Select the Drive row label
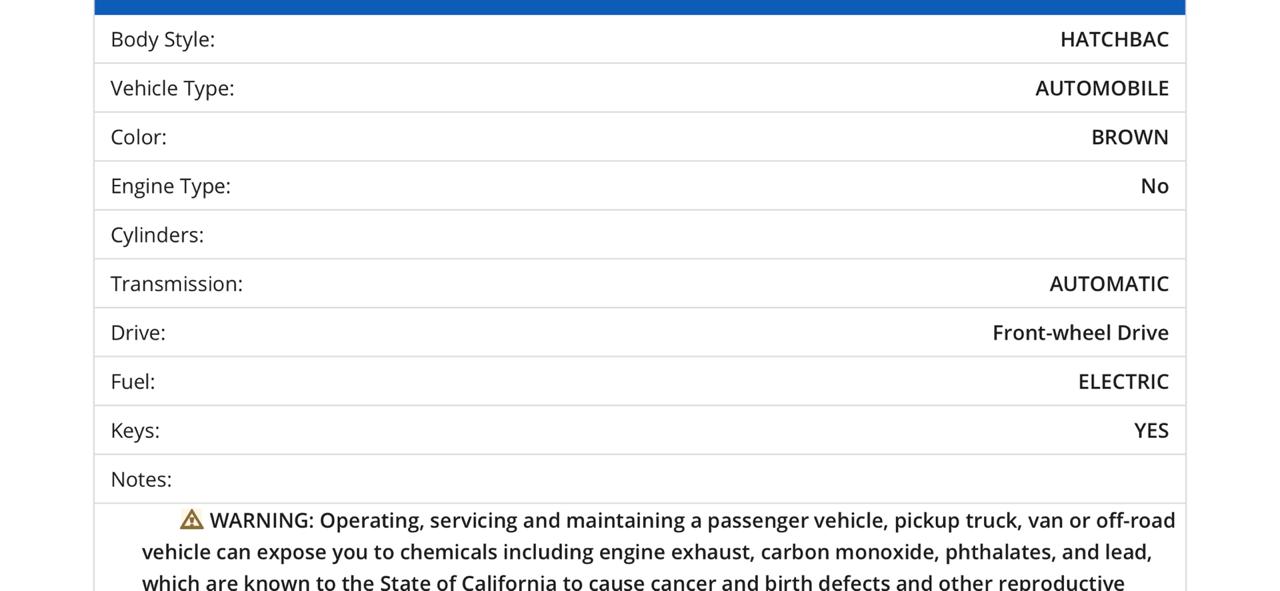Image resolution: width=1280 pixels, height=591 pixels. 138,333
